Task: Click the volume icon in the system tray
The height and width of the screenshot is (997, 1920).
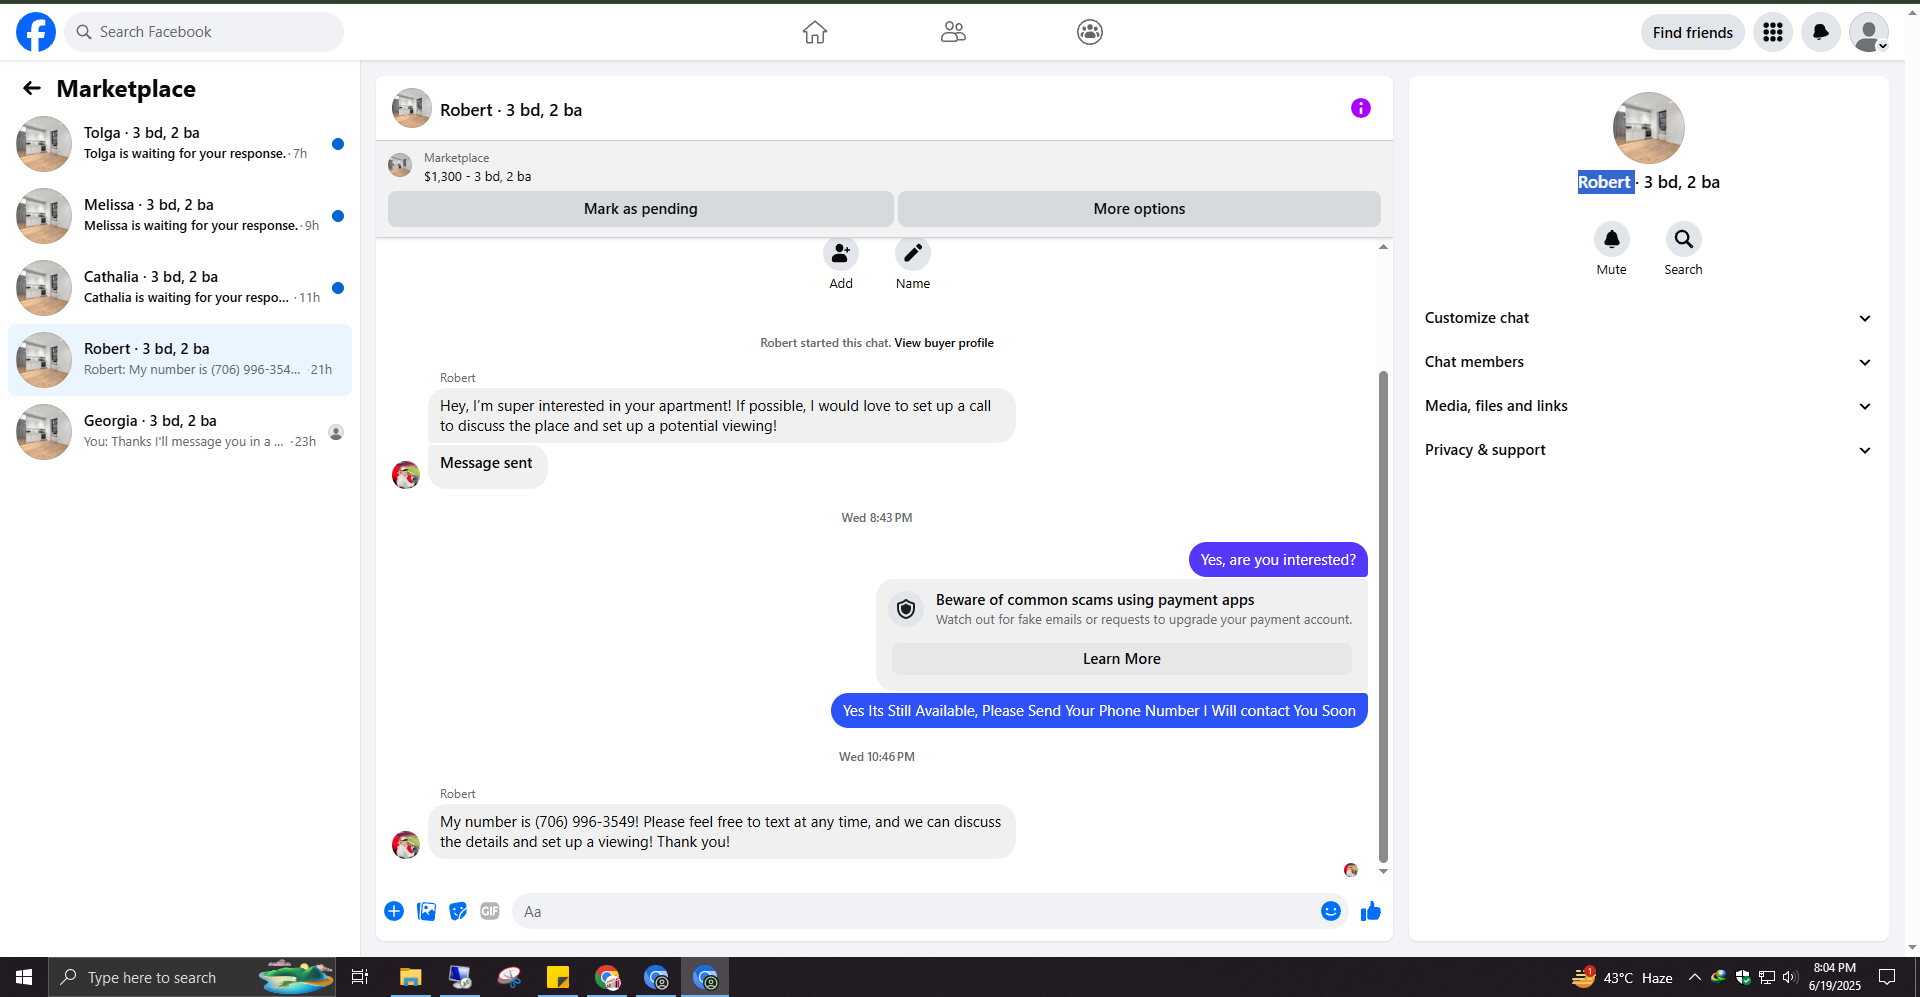Action: 1790,977
